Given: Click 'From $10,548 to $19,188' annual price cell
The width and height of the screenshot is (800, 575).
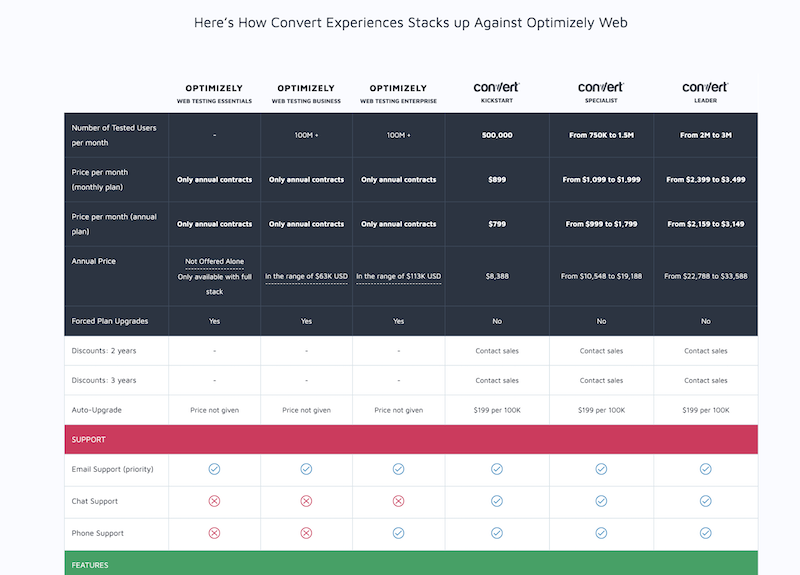Looking at the screenshot, I should 602,276.
